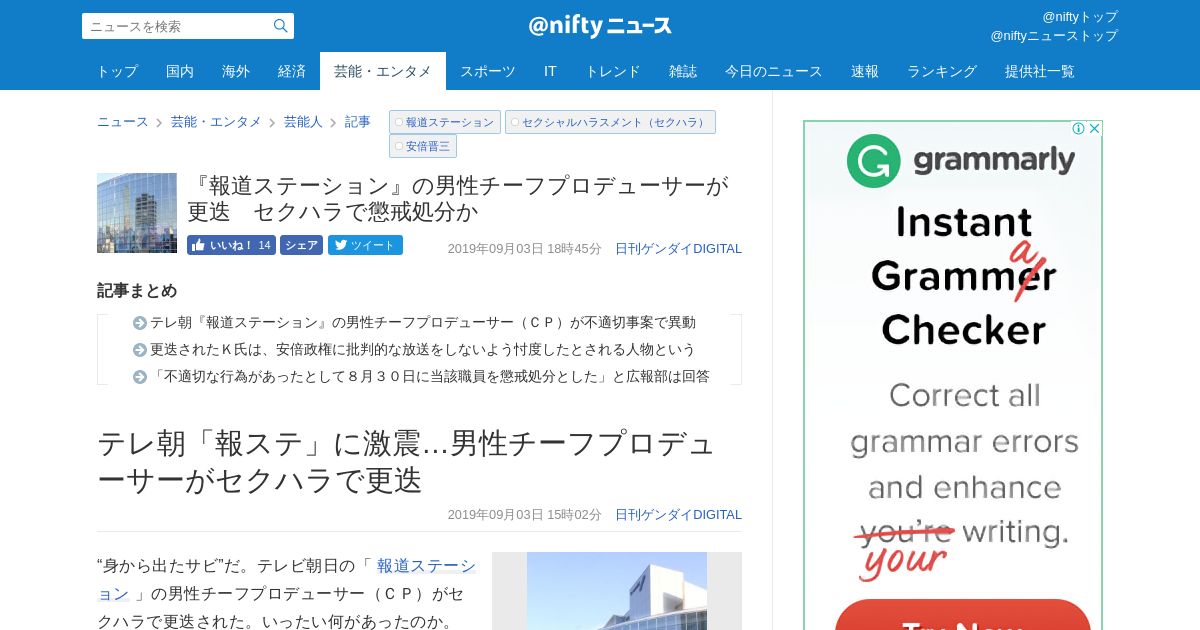Click the summary bullet about Ｋ氏
The width and height of the screenshot is (1200, 630).
pyautogui.click(x=423, y=349)
